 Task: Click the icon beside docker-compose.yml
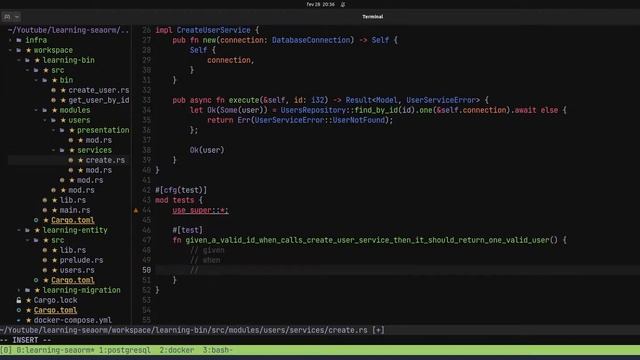pyautogui.click(x=19, y=320)
